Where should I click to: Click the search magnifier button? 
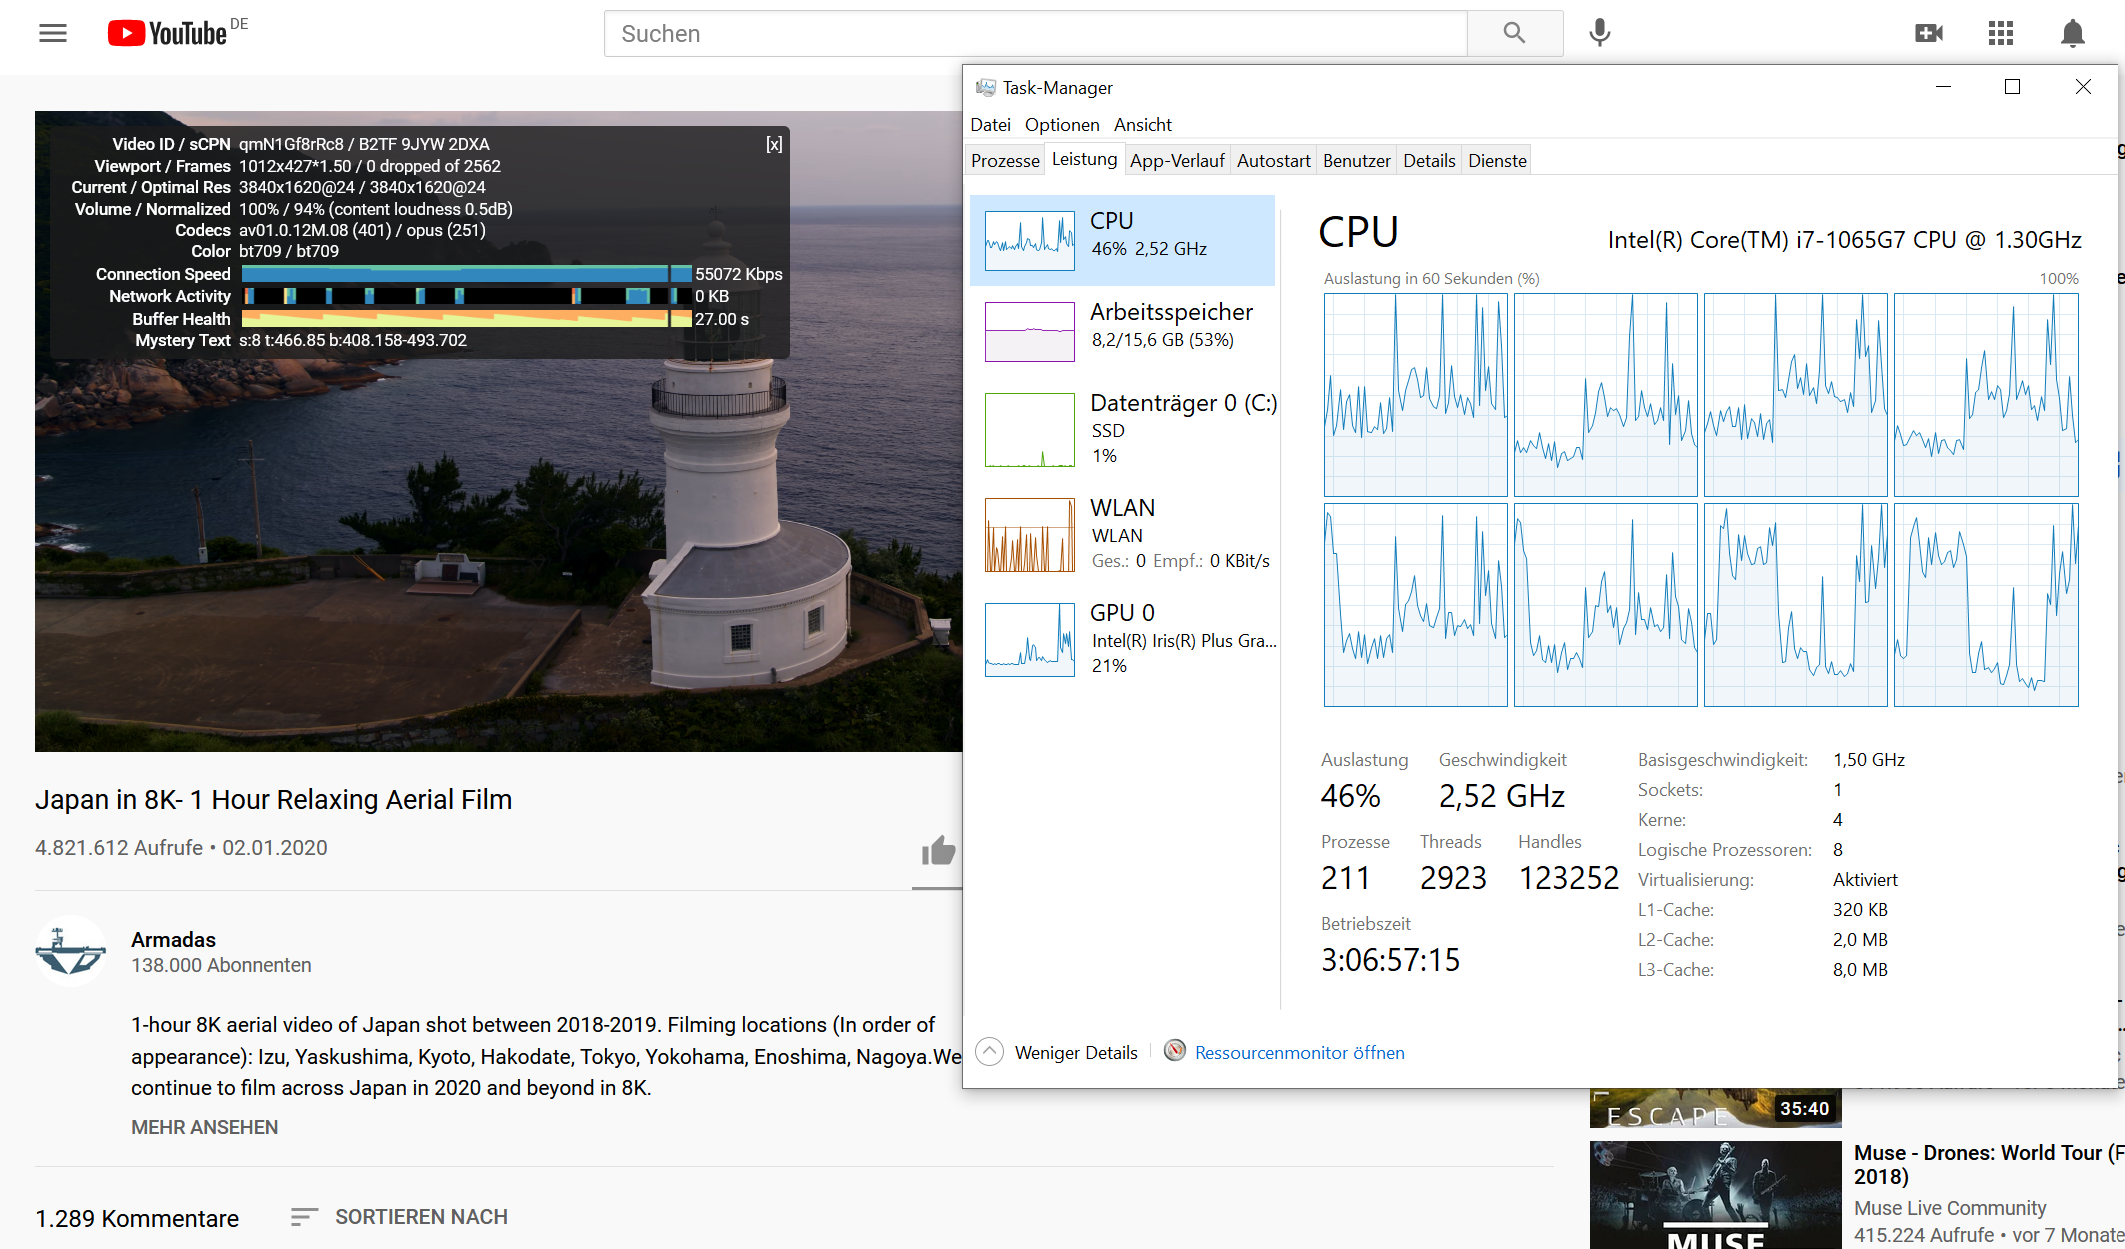pos(1514,33)
